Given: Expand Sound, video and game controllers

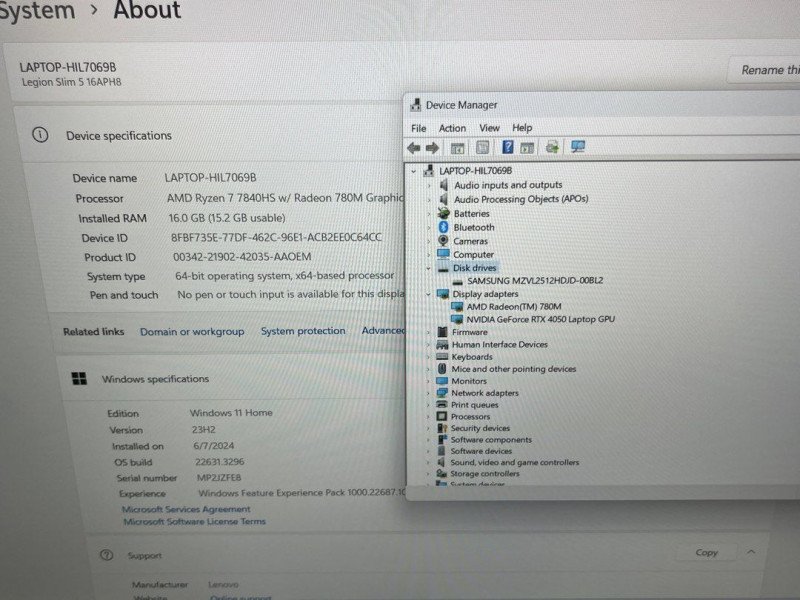Looking at the screenshot, I should point(428,462).
